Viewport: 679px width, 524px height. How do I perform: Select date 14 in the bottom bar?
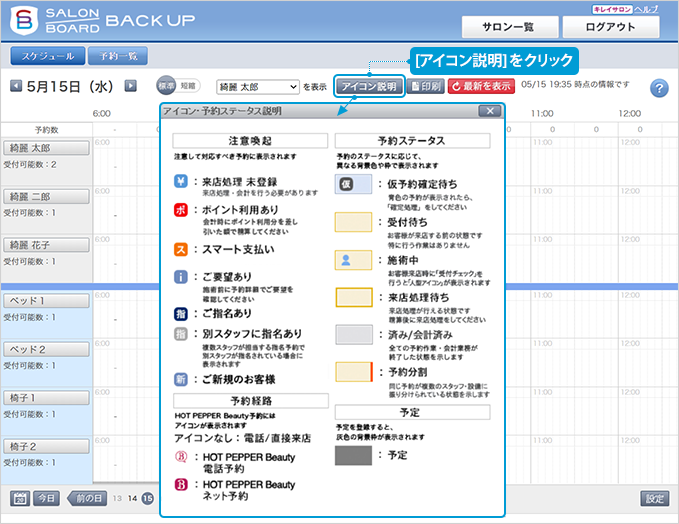click(133, 498)
